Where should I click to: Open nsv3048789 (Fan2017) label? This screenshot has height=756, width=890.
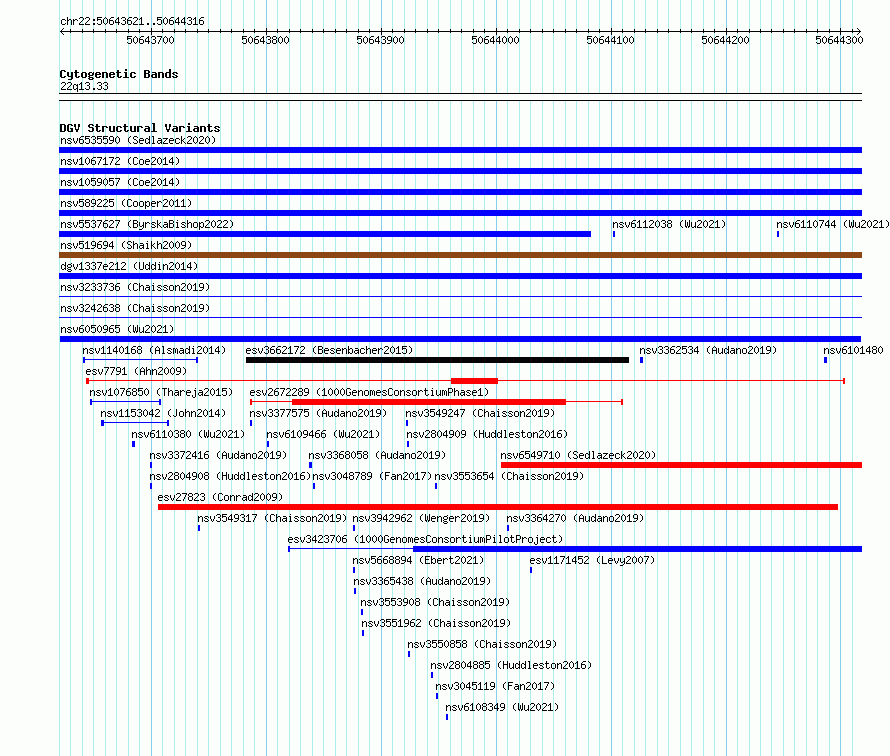372,476
